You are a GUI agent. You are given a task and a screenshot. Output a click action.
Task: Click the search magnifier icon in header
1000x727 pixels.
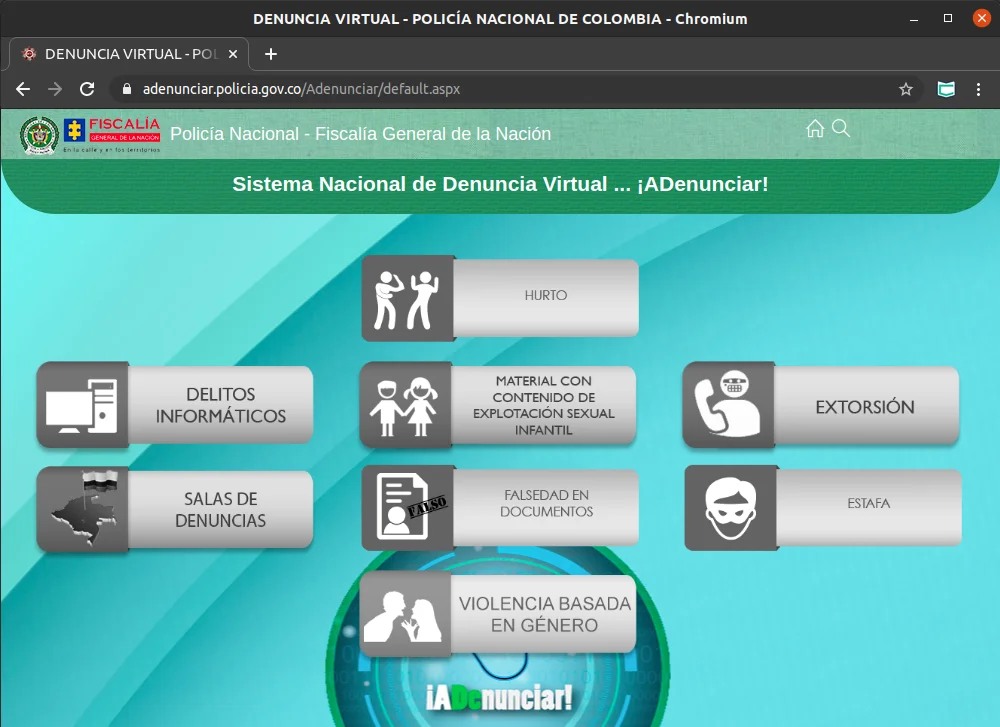841,128
